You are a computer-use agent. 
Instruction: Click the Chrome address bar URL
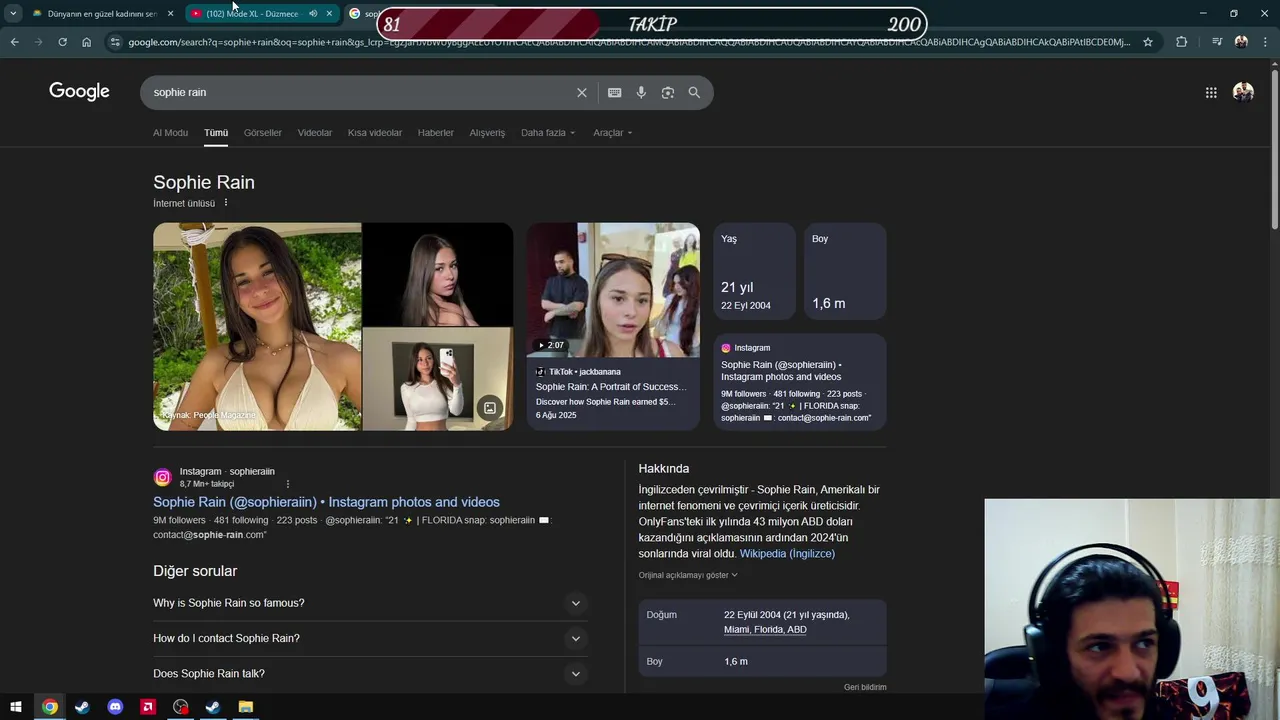tap(628, 42)
